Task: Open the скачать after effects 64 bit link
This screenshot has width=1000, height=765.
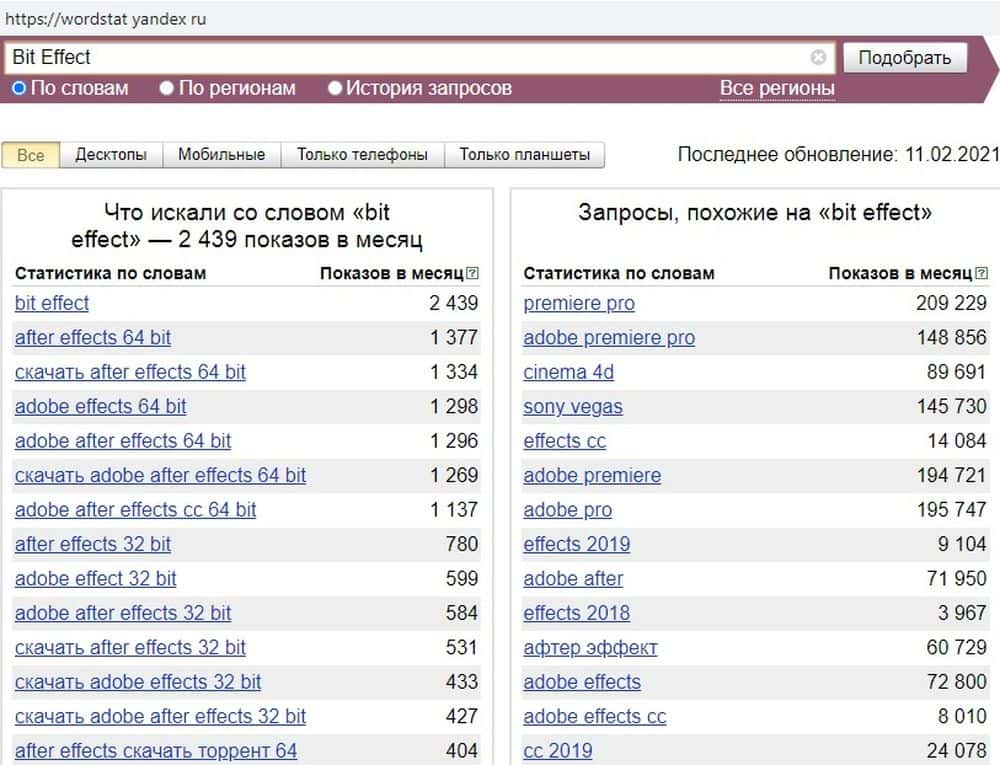Action: point(130,372)
